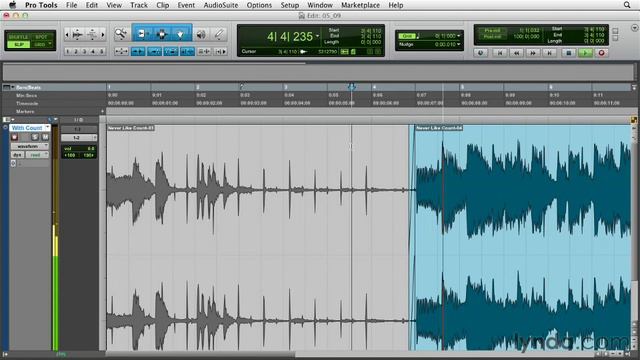Enable Shuffle edit mode
This screenshot has height=360, width=640.
[x=18, y=37]
